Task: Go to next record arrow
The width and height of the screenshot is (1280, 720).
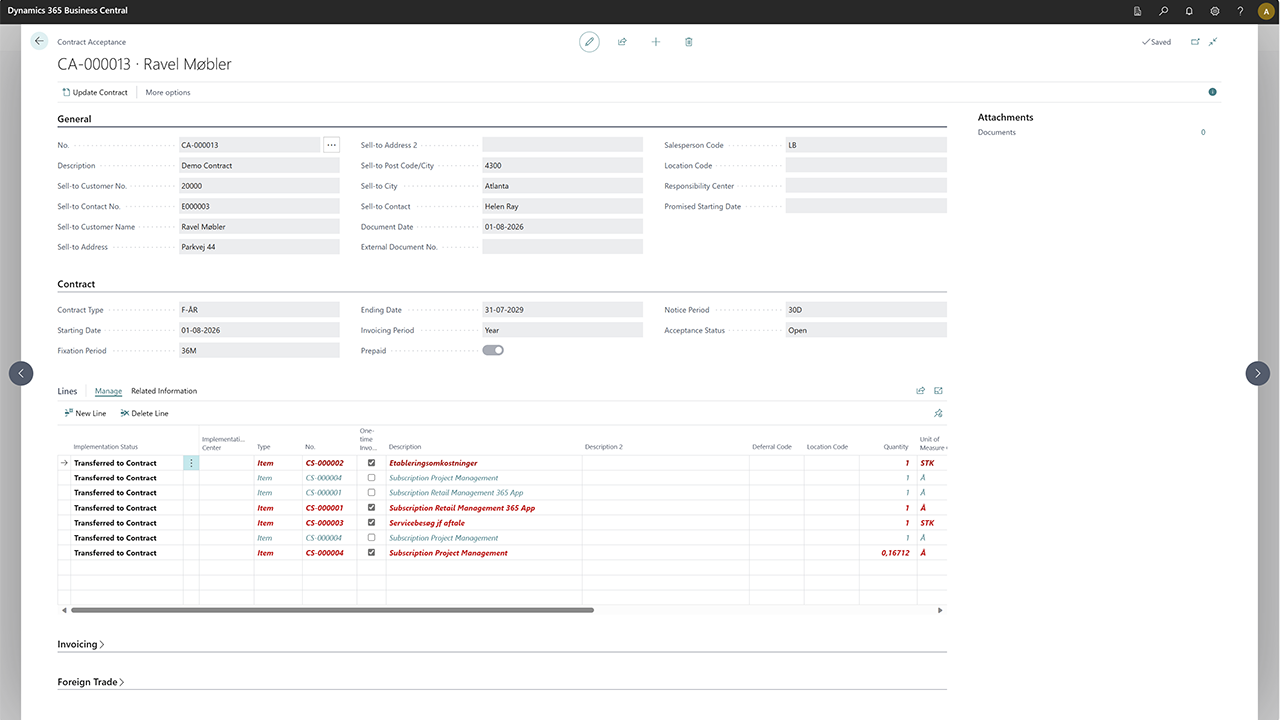Action: point(1258,373)
